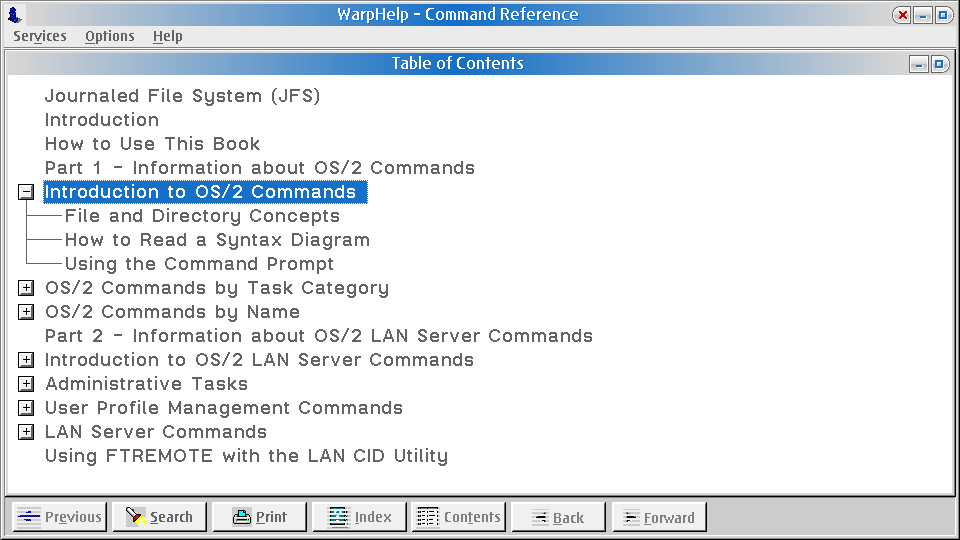
Task: Select OS/2 Commands by Task Category text
Action: tap(217, 288)
